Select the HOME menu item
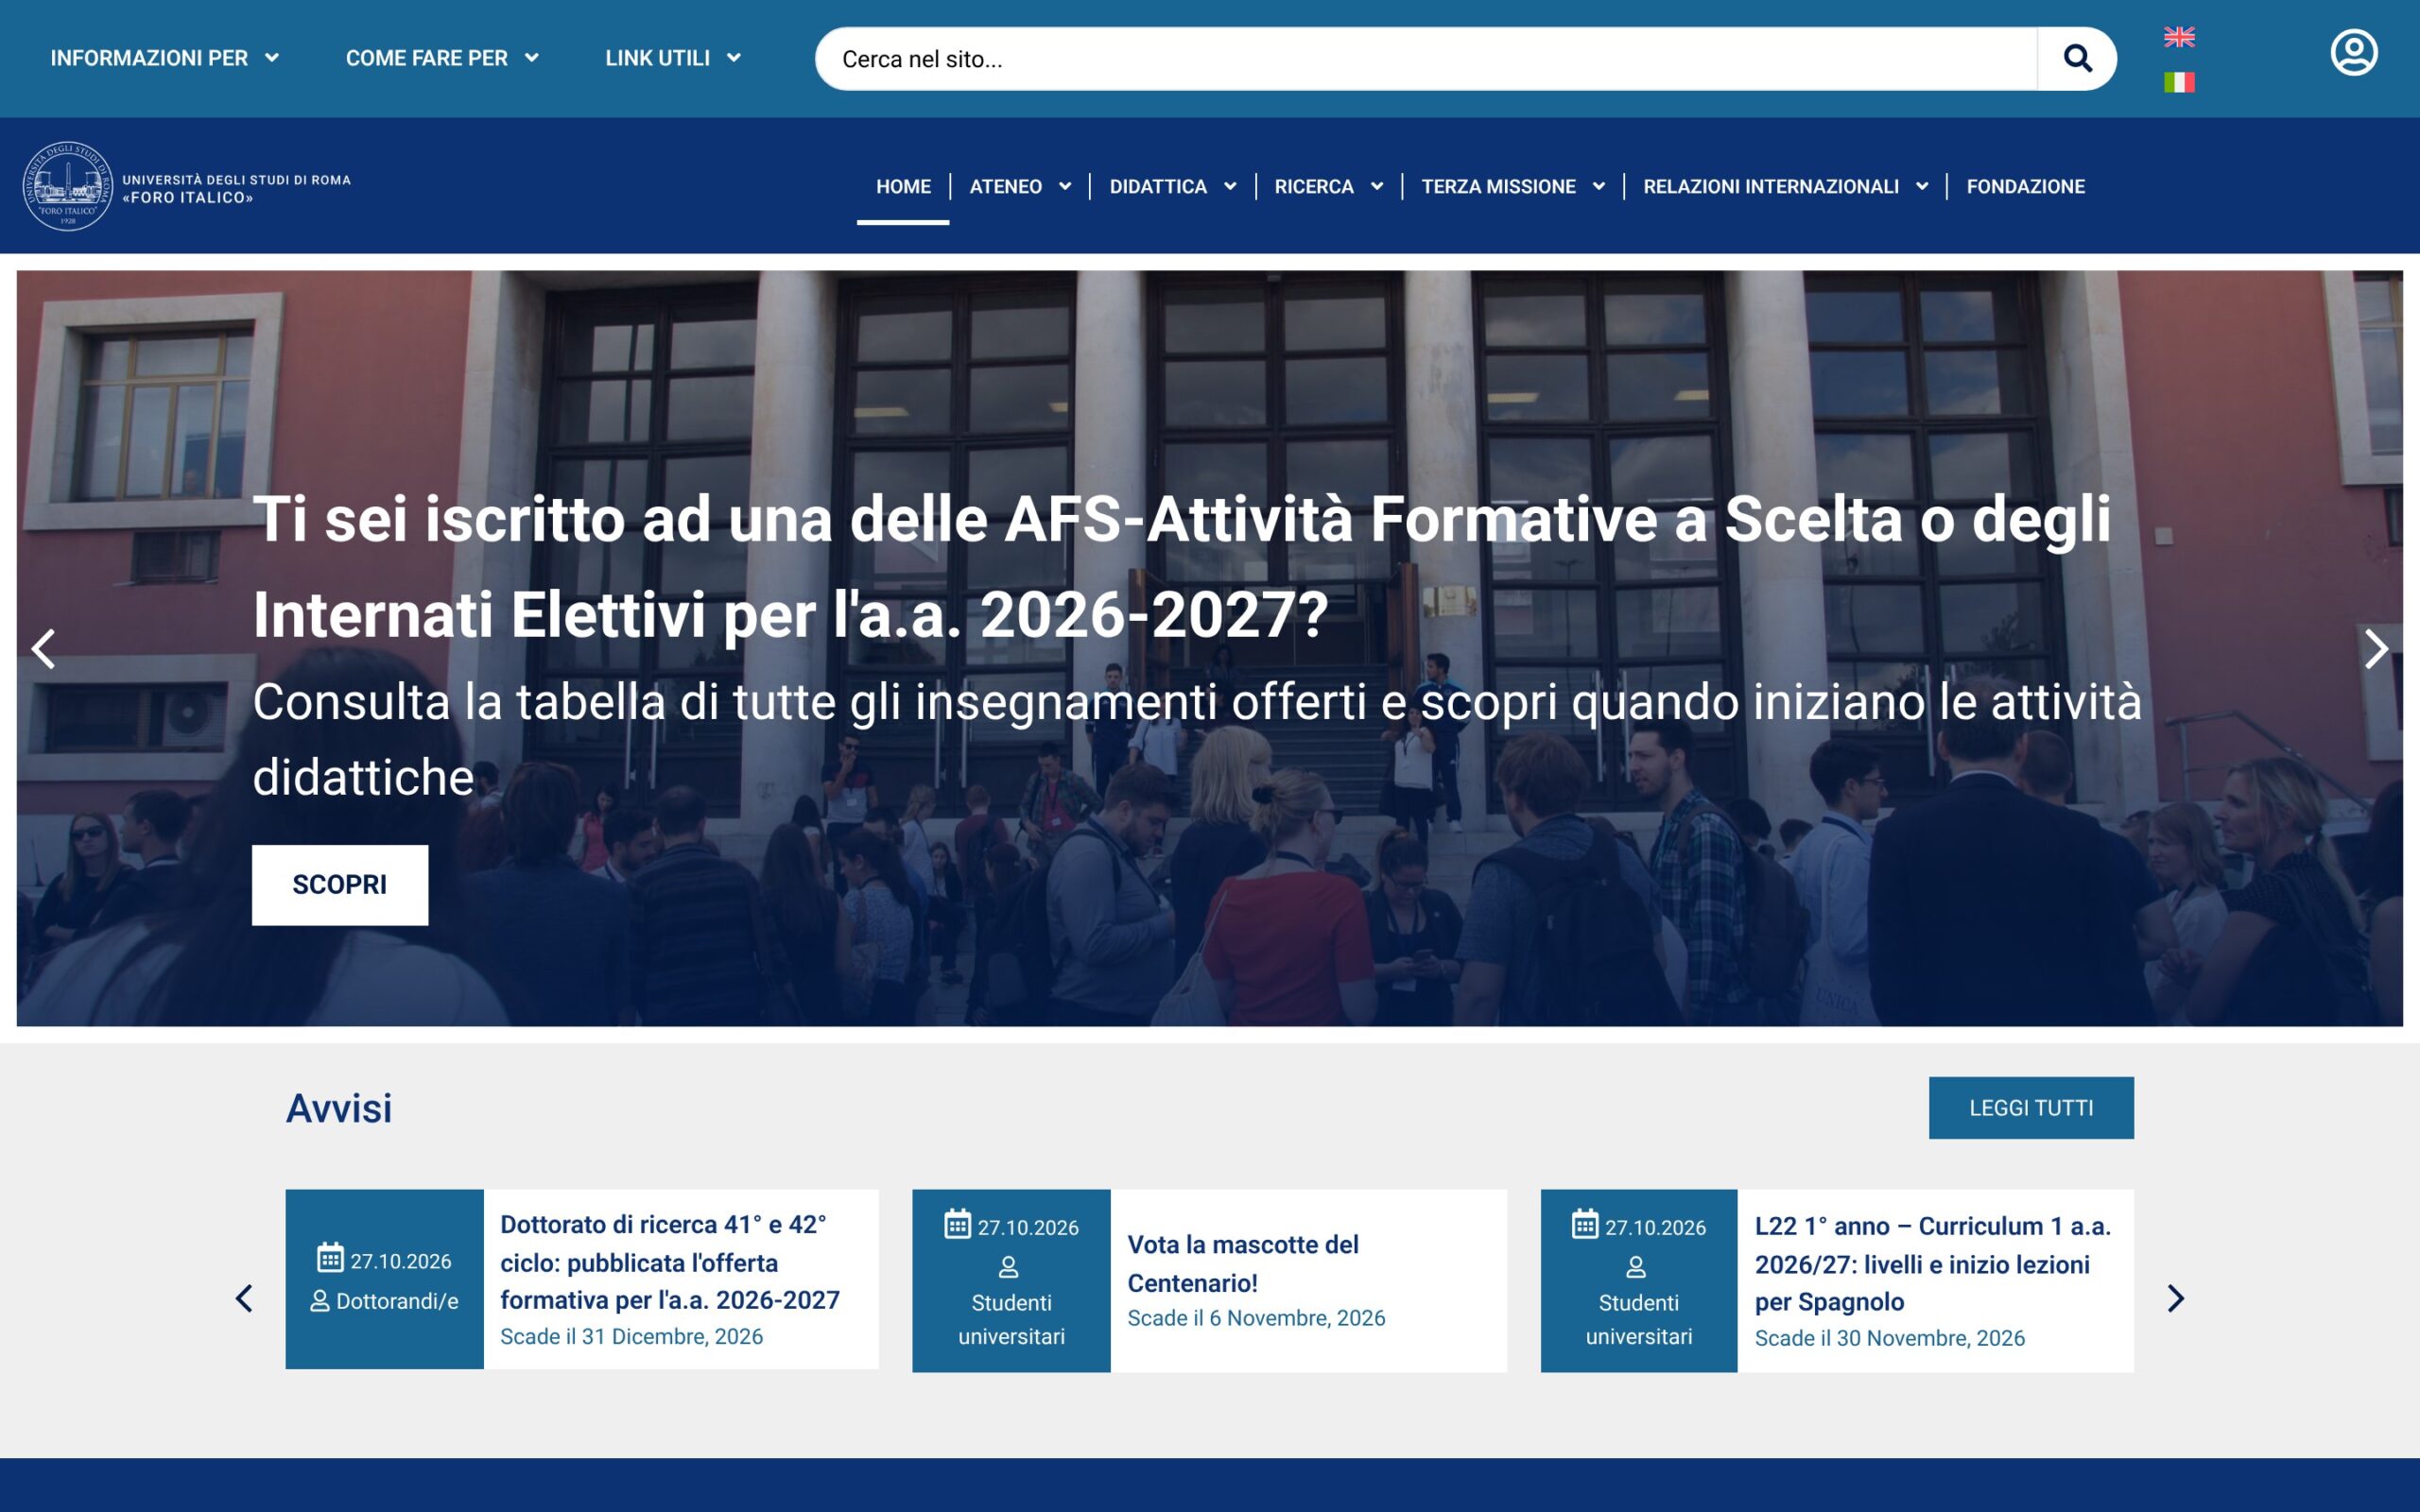This screenshot has height=1512, width=2420. (x=903, y=186)
